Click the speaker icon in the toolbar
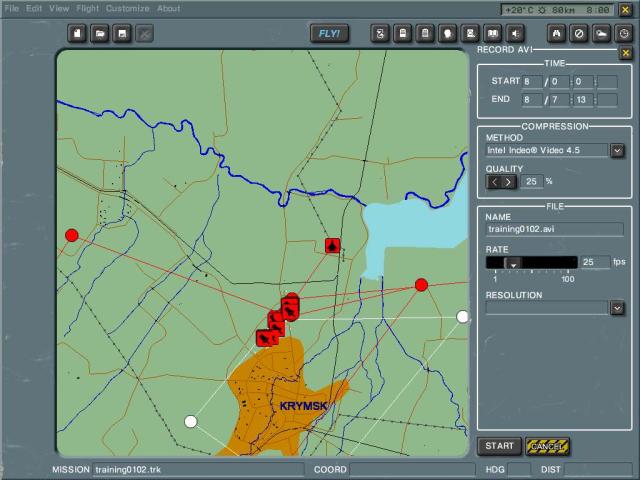This screenshot has height=480, width=640. coord(515,34)
